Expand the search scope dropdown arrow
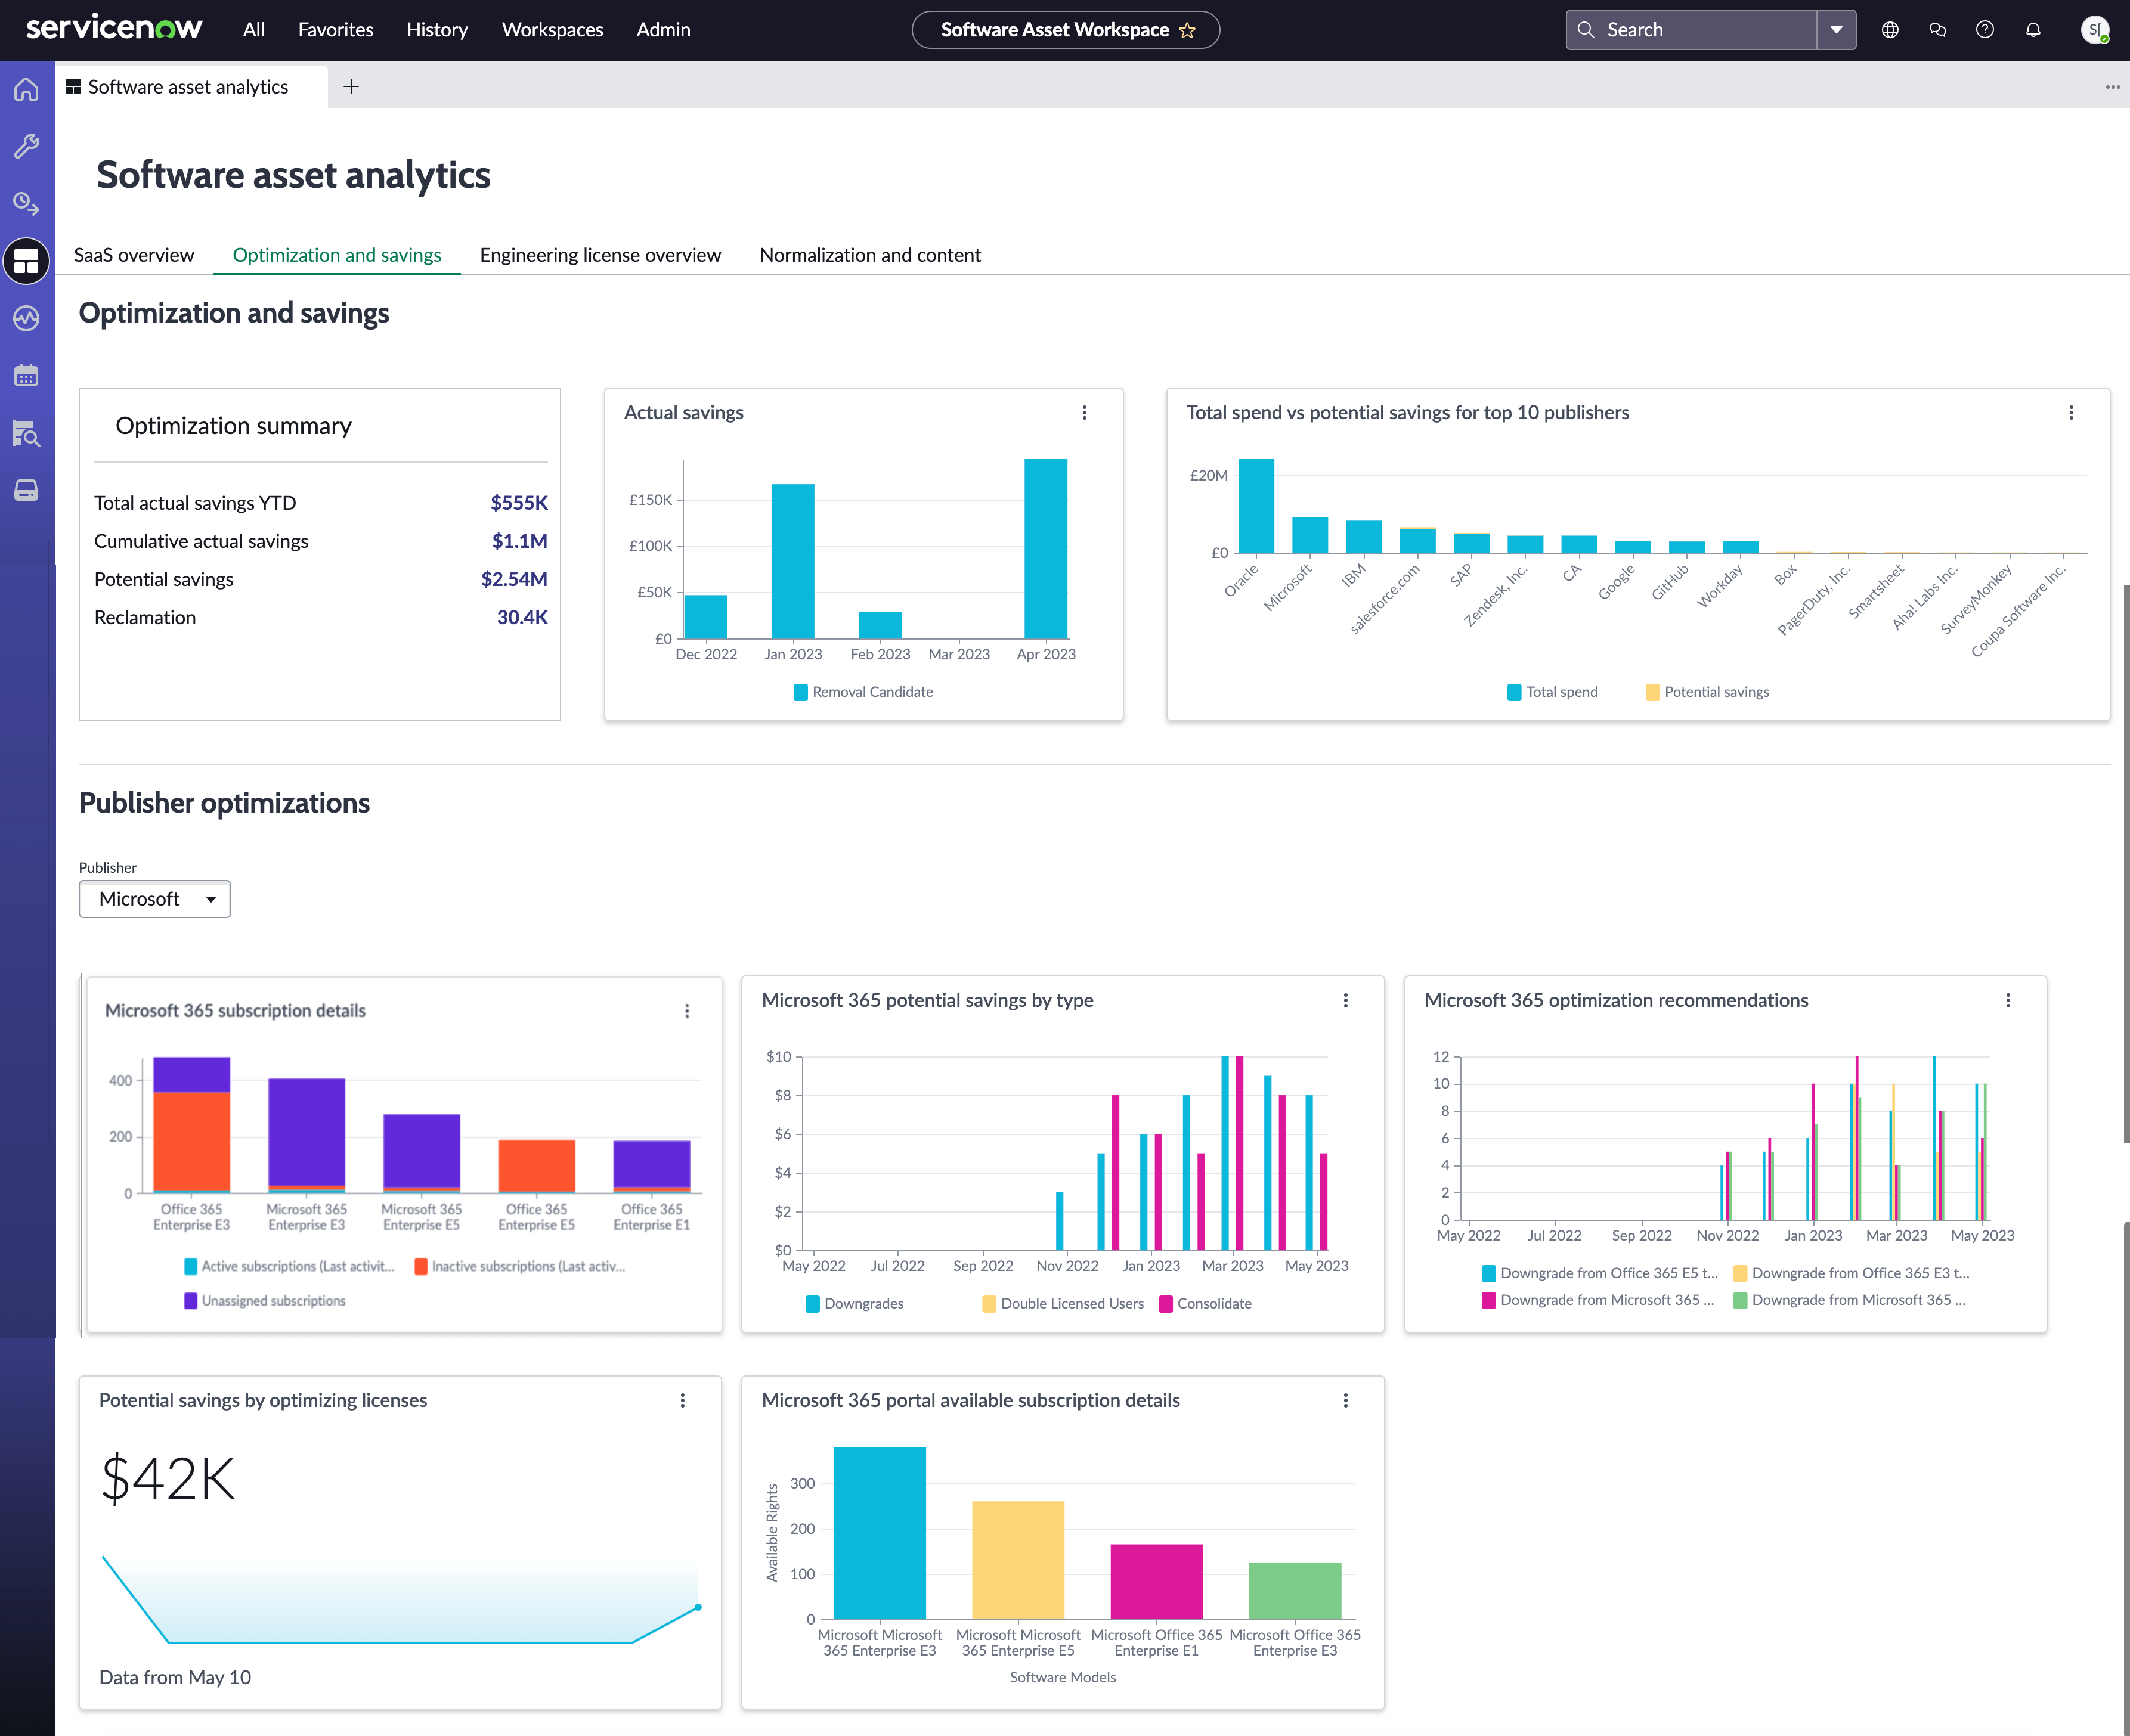 [x=1836, y=30]
